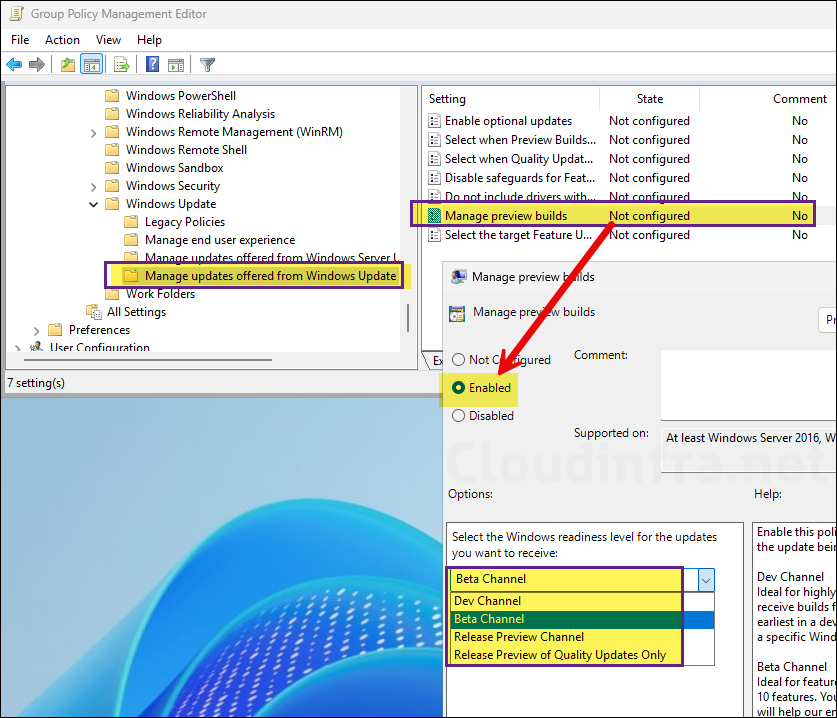Viewport: 837px width, 718px height.
Task: Click the readiness level dropdown arrow
Action: pos(706,580)
